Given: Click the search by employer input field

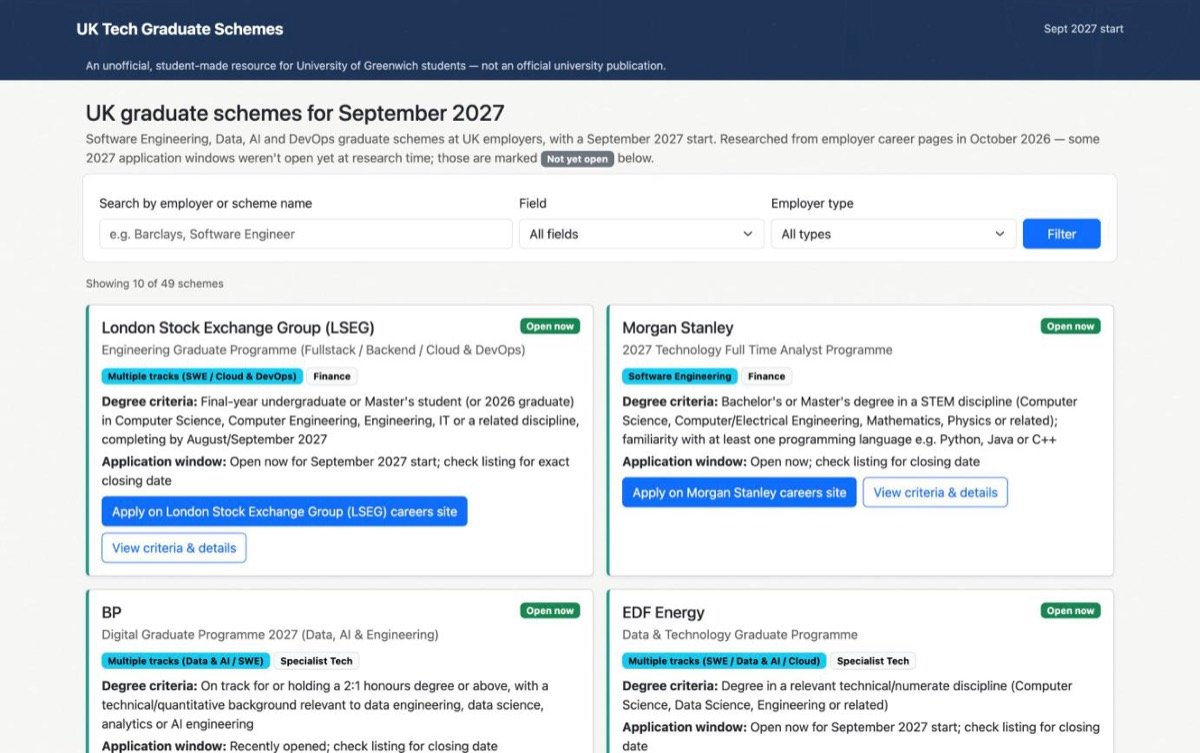Looking at the screenshot, I should click(x=306, y=234).
